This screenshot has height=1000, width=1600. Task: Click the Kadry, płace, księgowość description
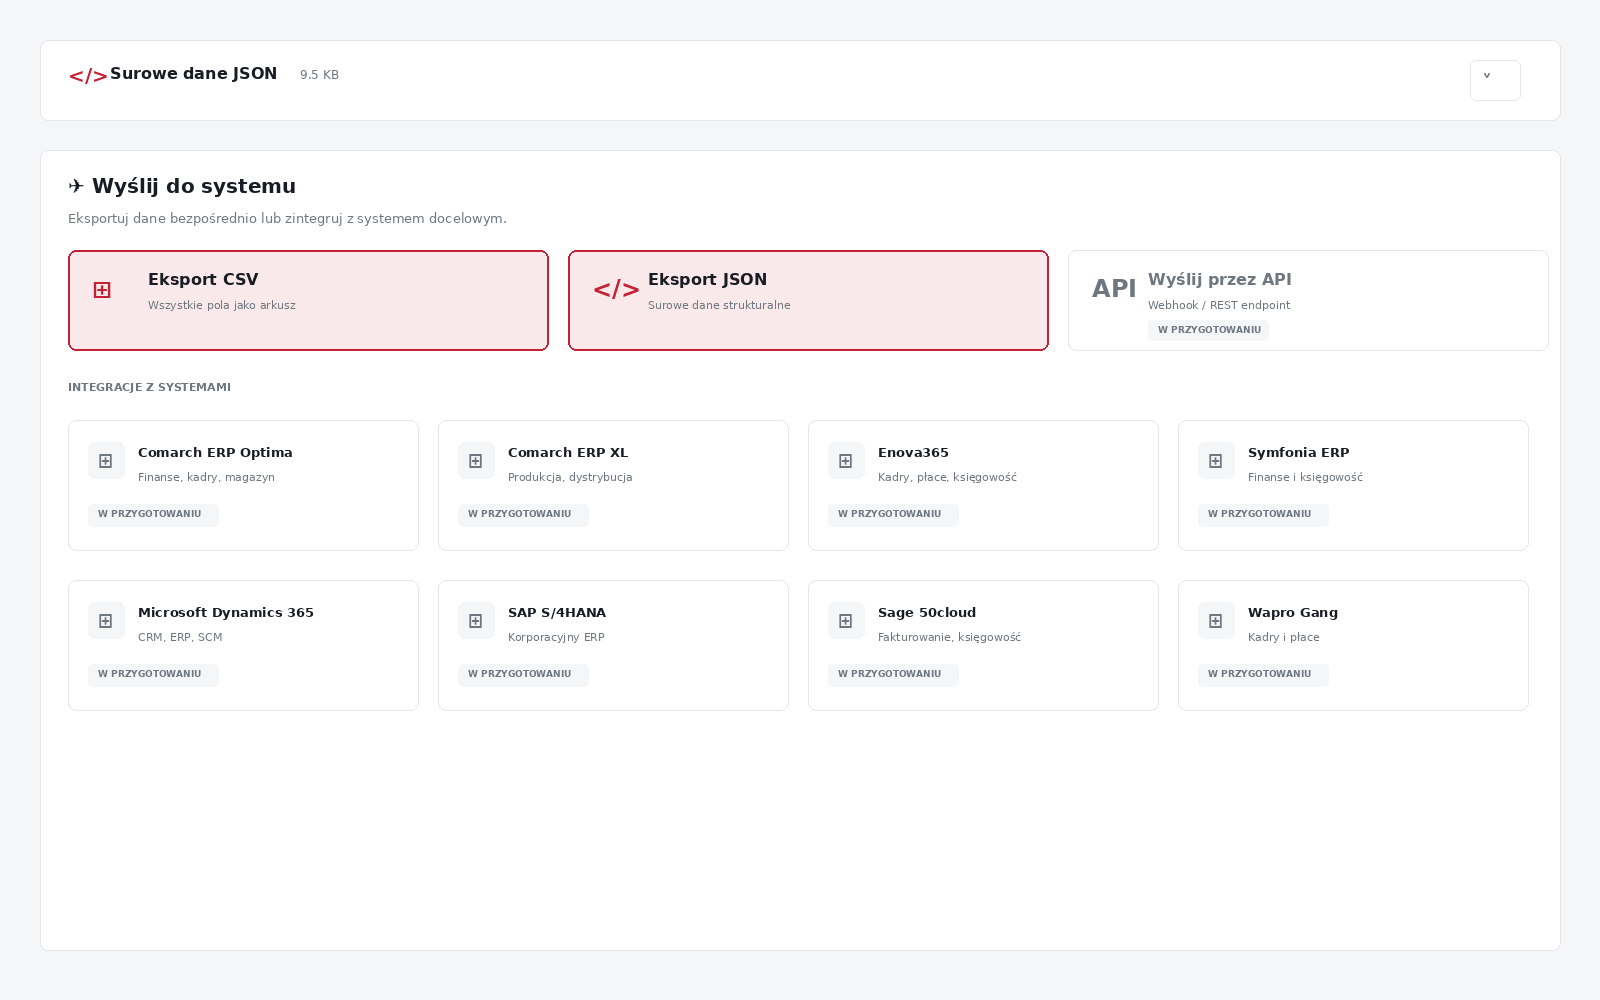(947, 478)
